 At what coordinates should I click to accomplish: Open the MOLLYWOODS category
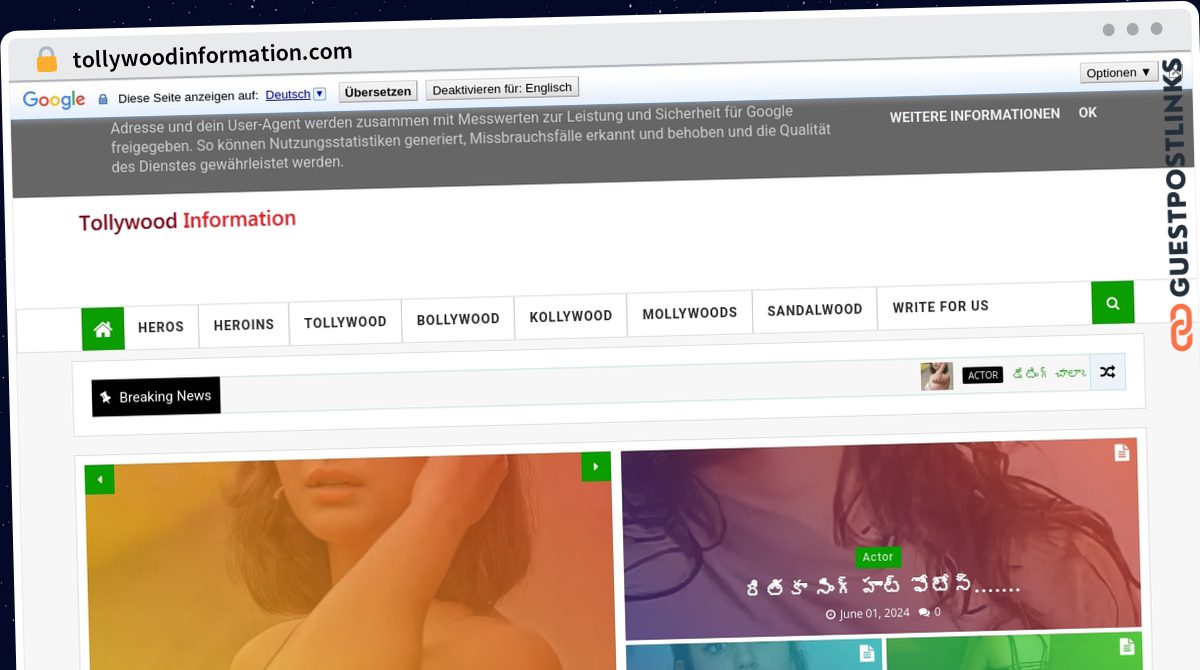pos(690,314)
